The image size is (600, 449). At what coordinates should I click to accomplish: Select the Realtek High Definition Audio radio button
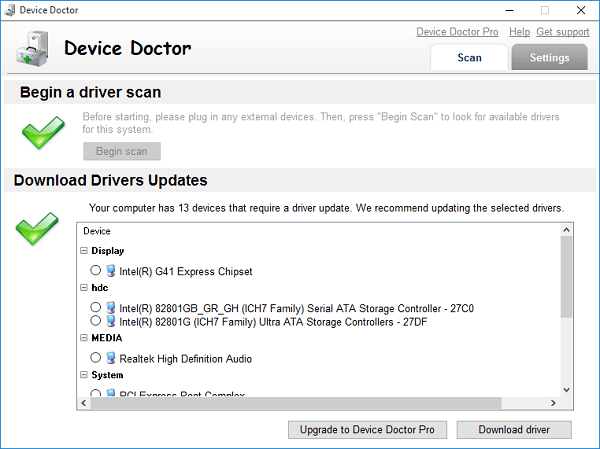pos(95,358)
